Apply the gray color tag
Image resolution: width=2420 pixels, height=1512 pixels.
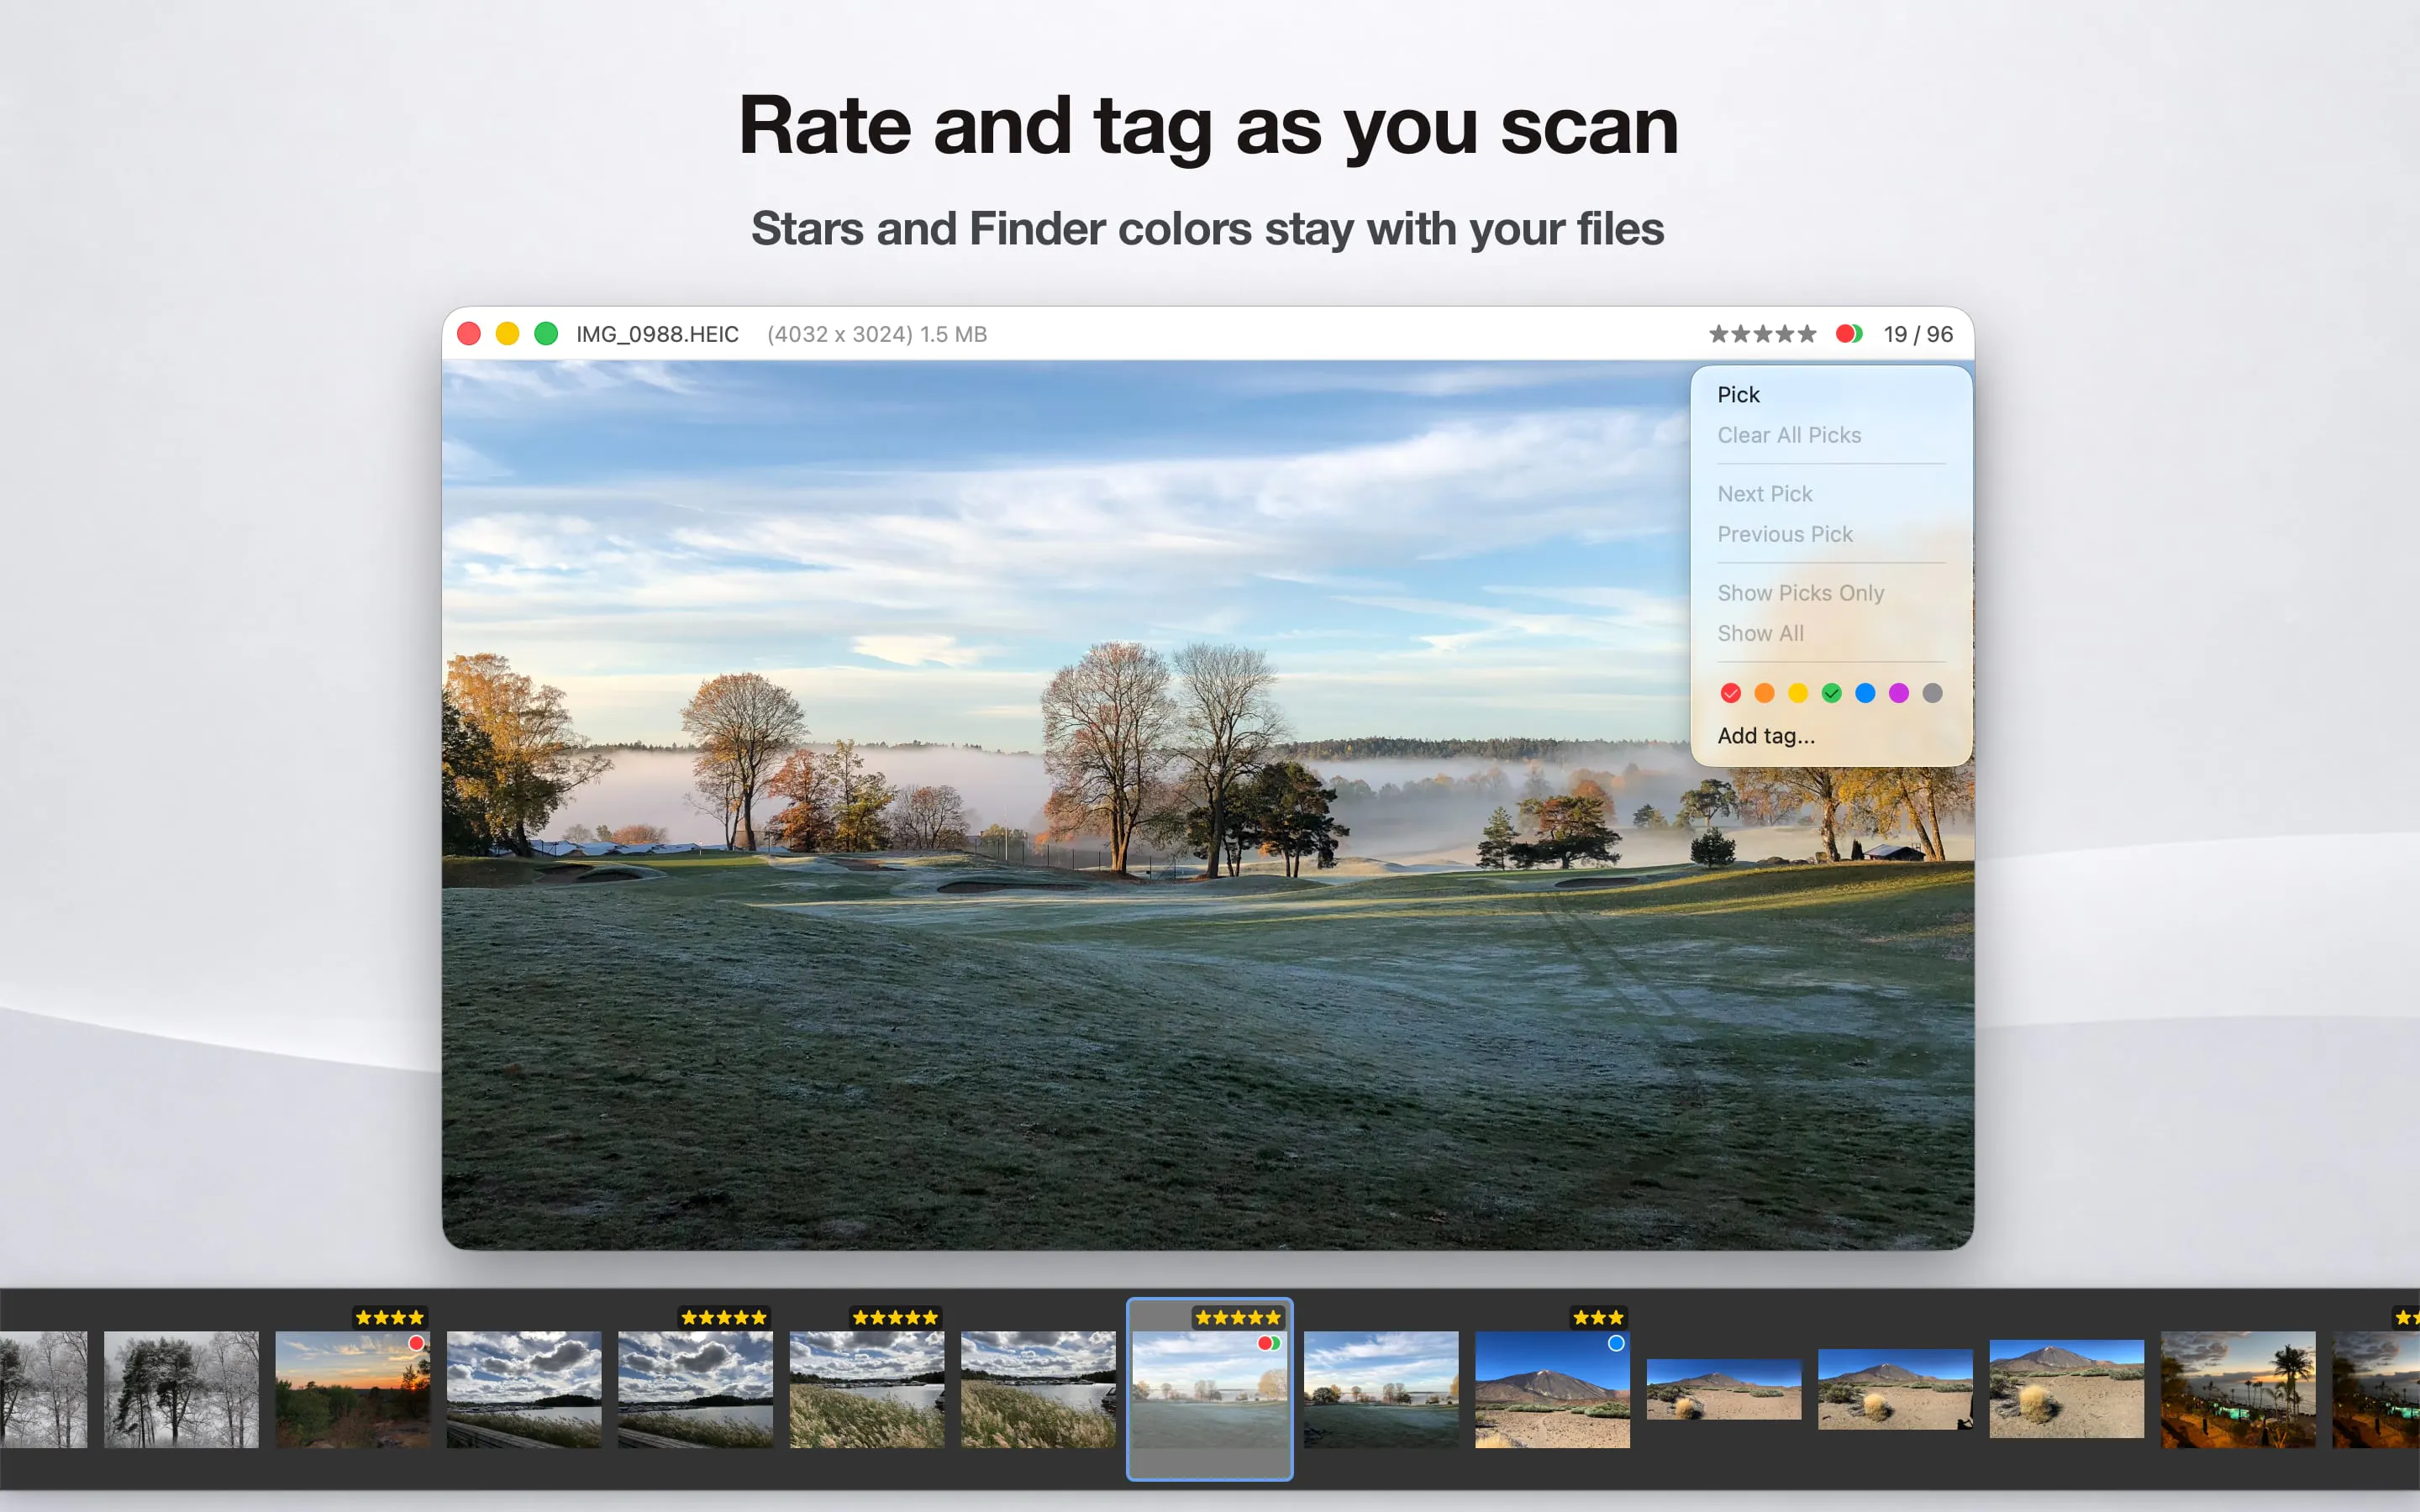click(1932, 693)
